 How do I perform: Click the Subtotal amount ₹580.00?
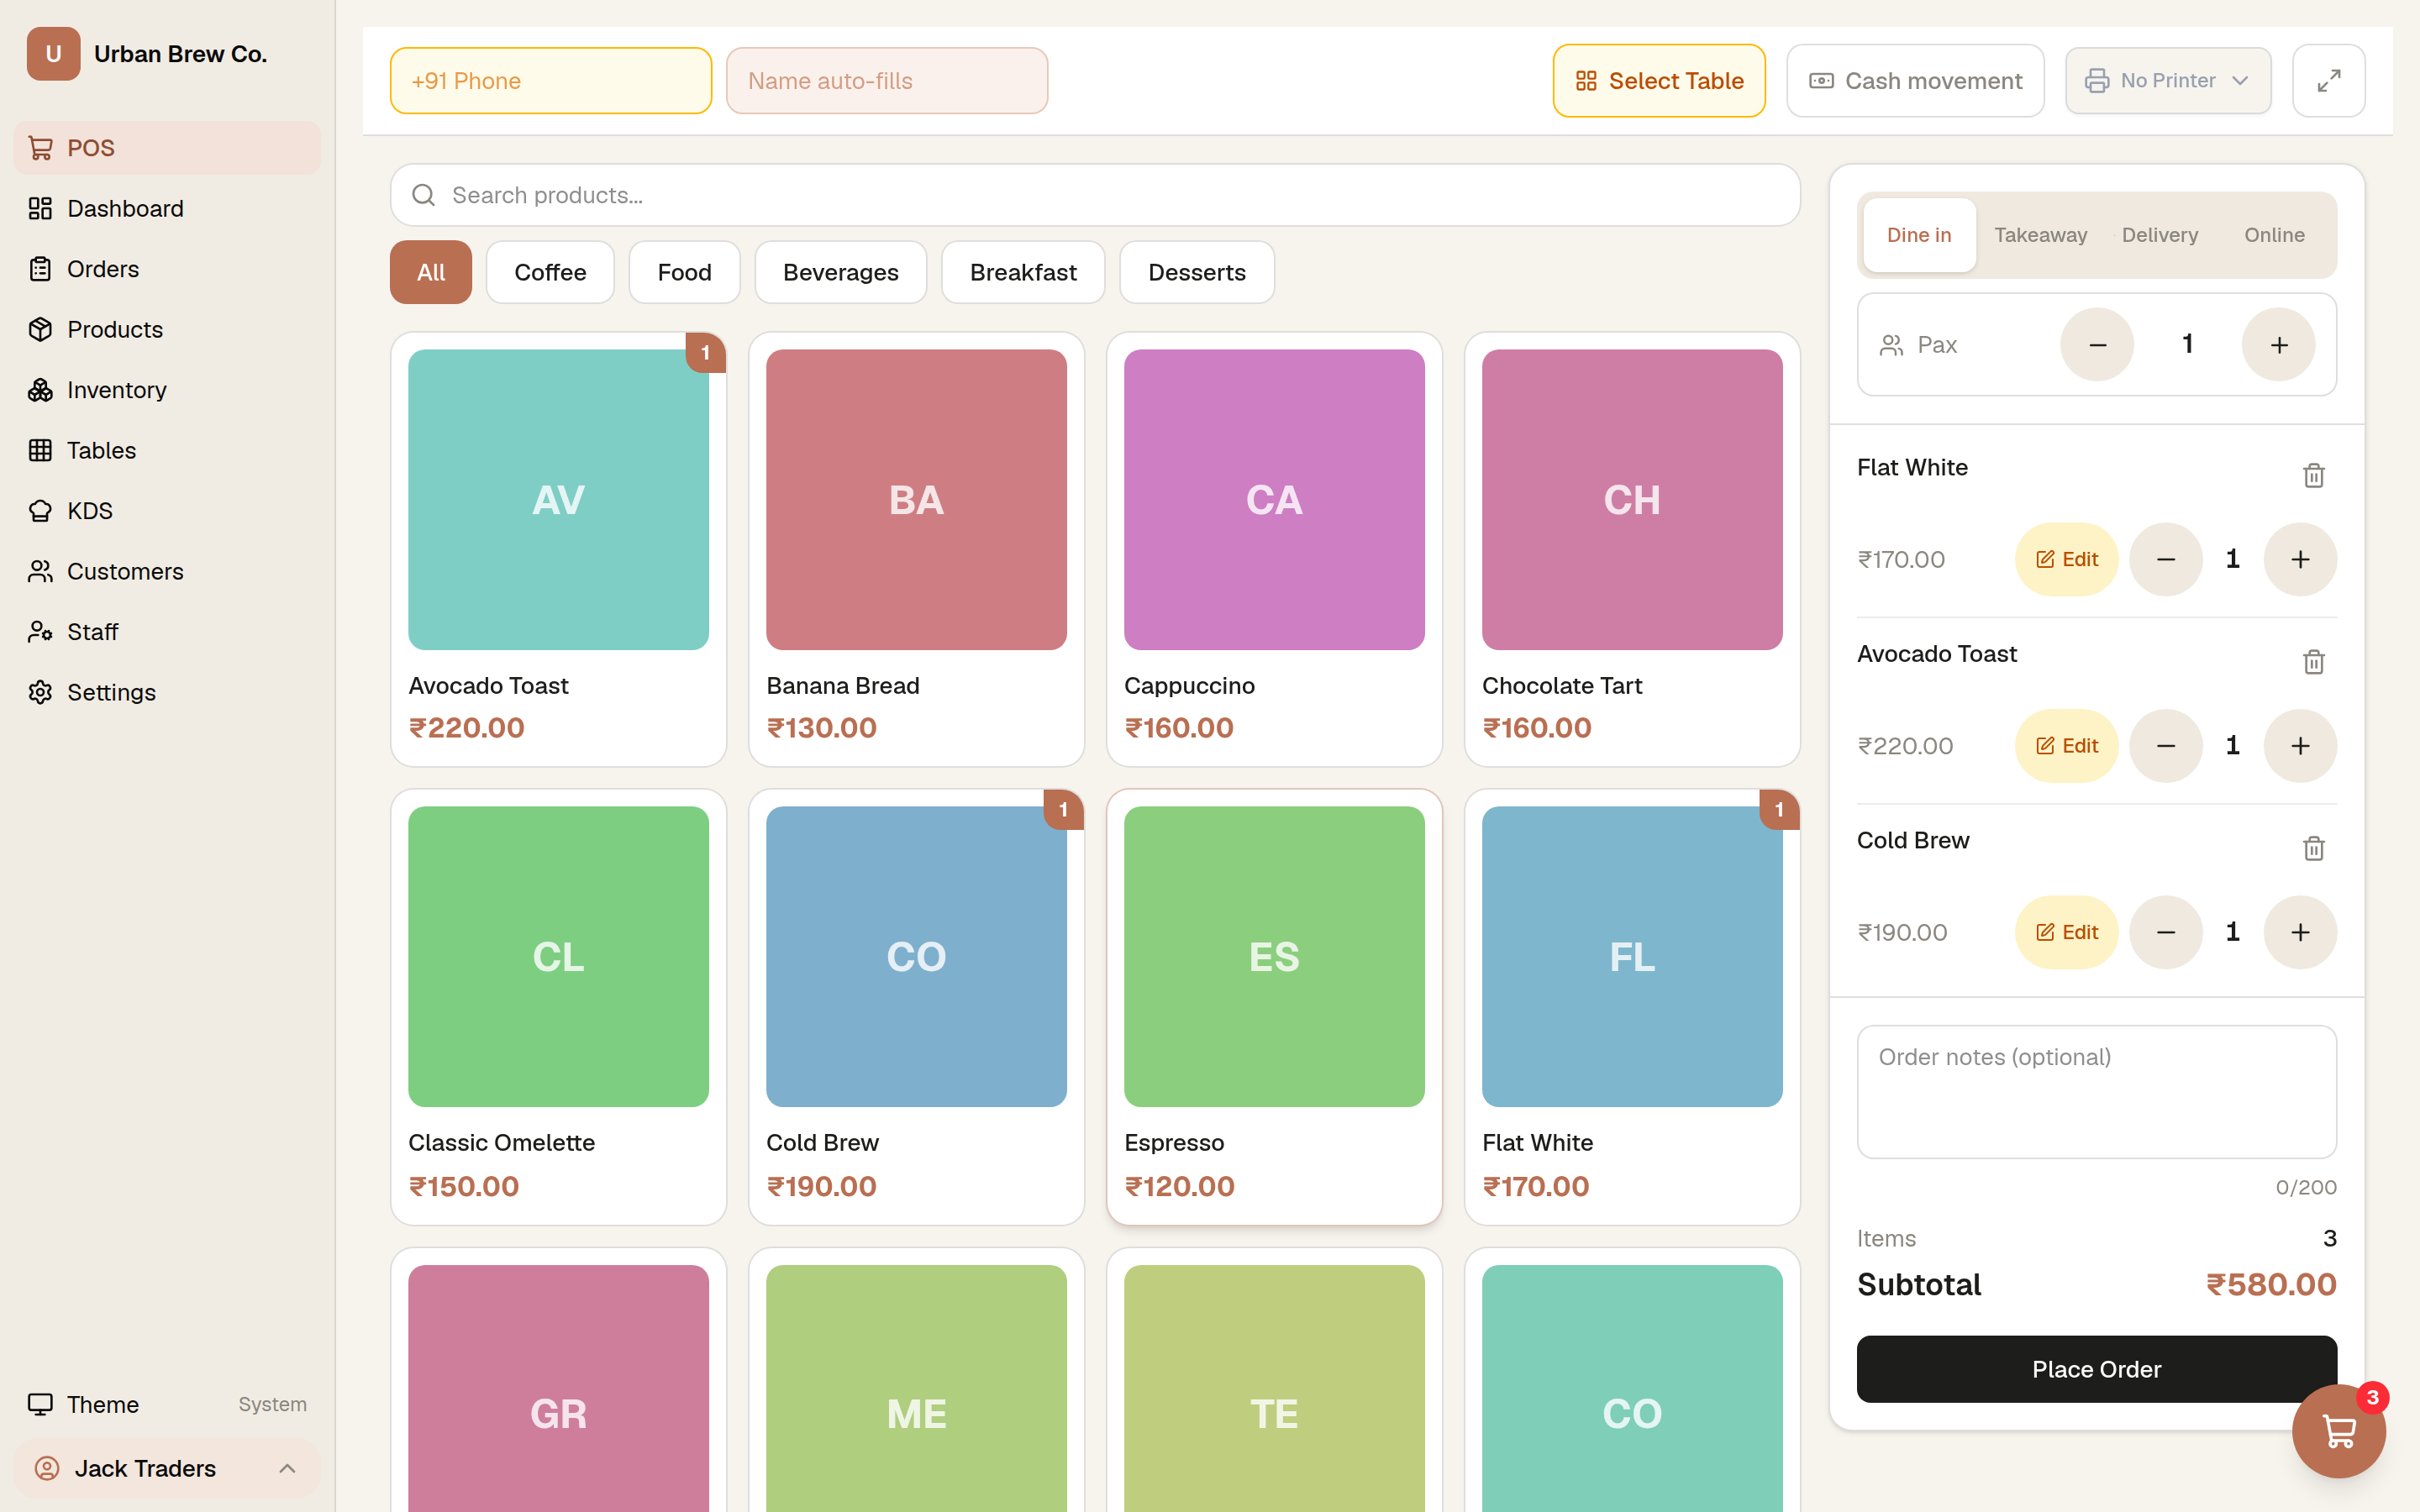click(2271, 1284)
